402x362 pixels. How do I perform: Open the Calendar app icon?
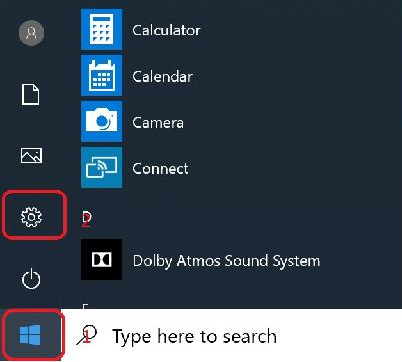point(101,76)
